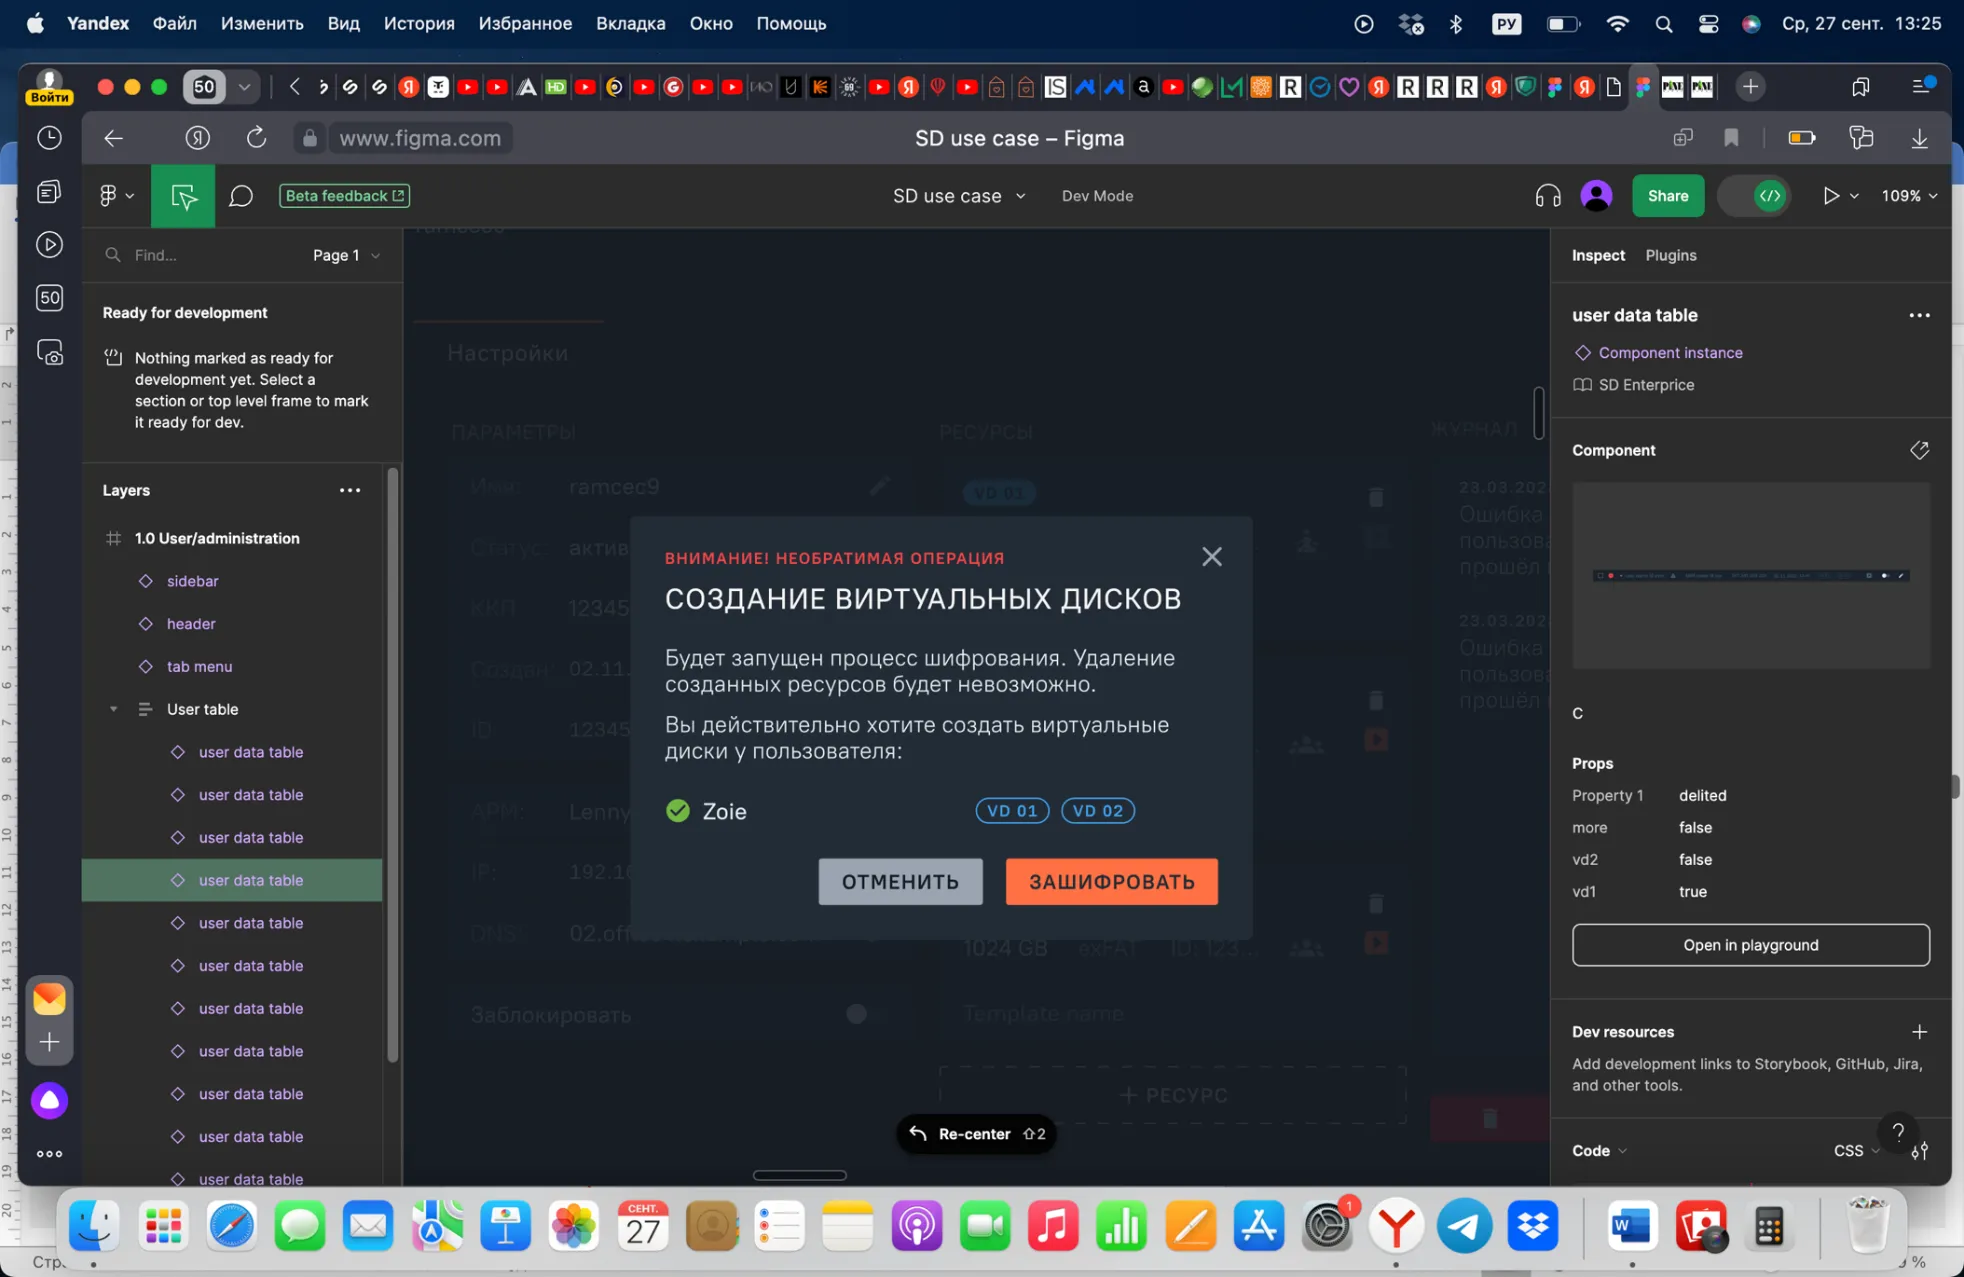
Task: Click the canvas horizontal scrollbar
Action: [799, 1176]
